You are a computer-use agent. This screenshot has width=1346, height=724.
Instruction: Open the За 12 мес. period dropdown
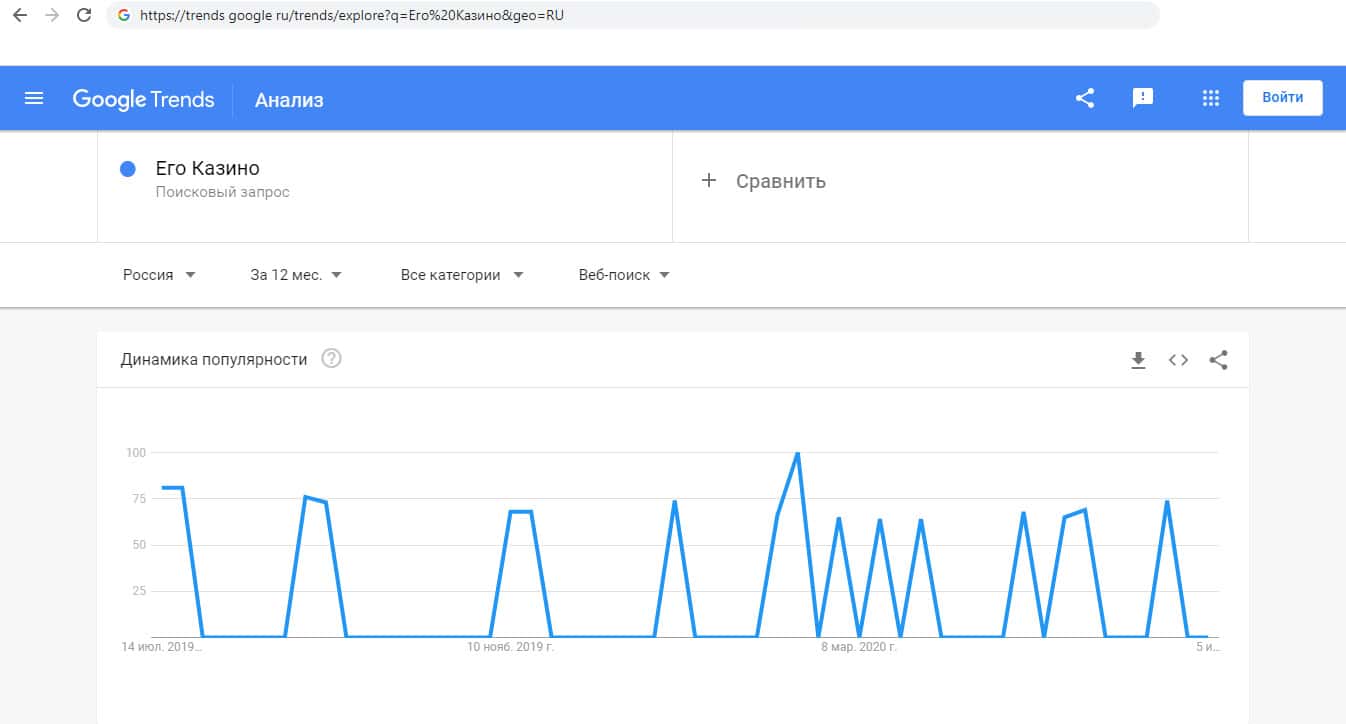pos(296,275)
